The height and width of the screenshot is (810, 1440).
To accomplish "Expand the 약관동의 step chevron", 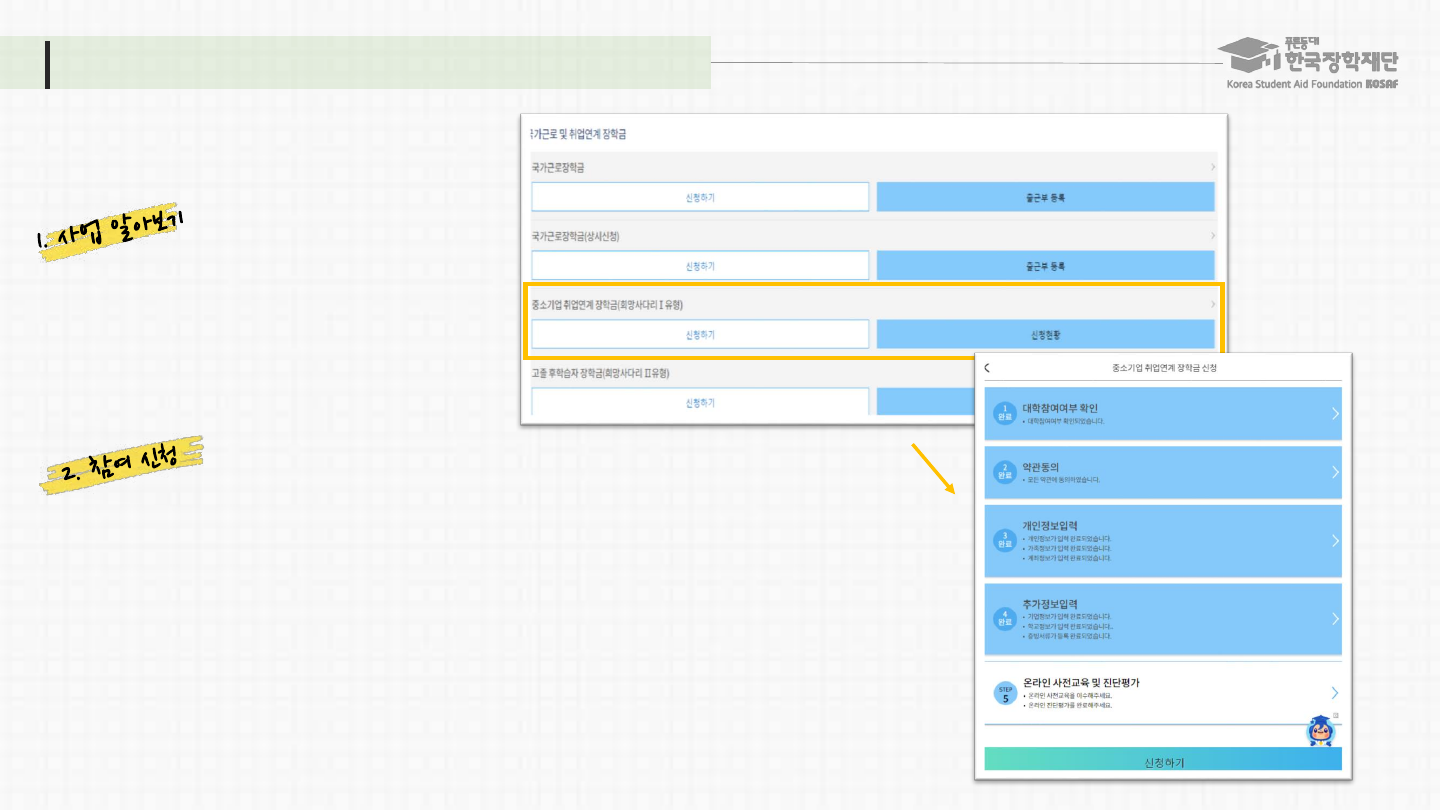I will 1335,473.
